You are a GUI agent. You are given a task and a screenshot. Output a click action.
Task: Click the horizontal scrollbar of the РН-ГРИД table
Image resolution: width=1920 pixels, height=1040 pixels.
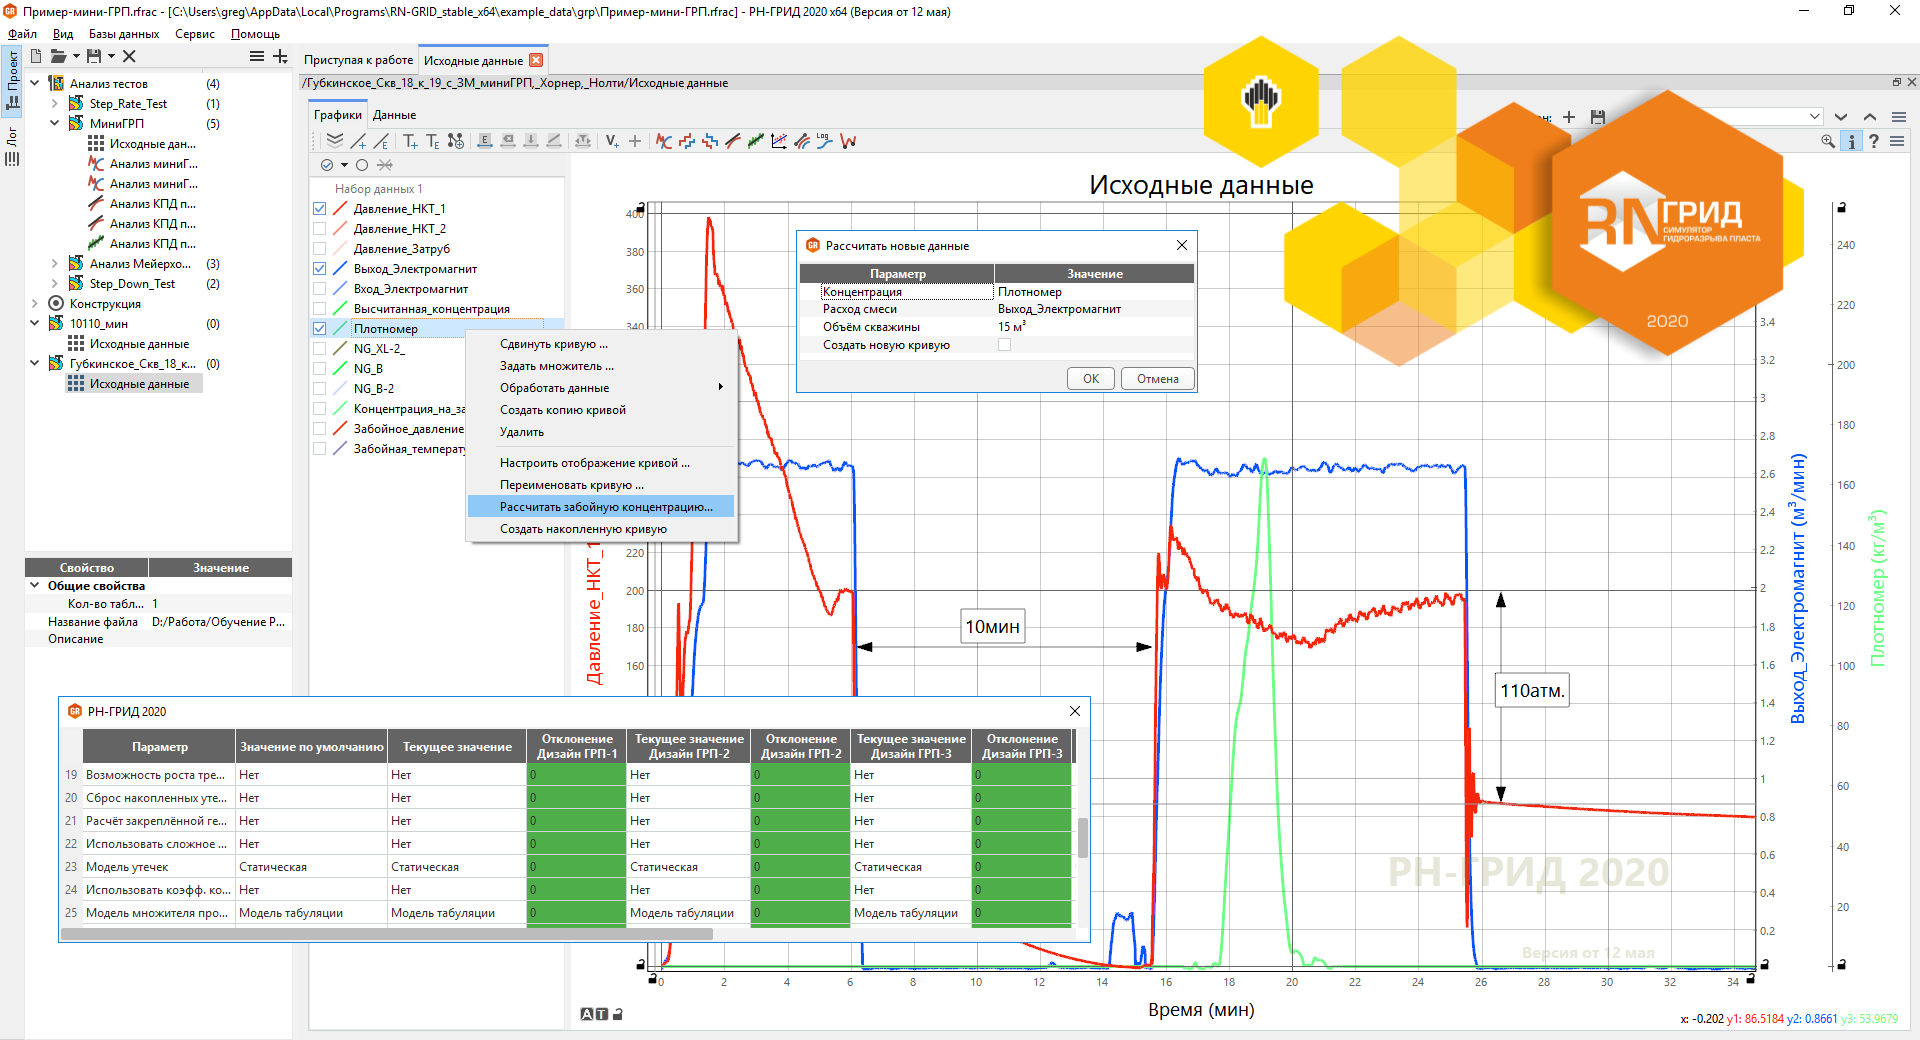(387, 934)
